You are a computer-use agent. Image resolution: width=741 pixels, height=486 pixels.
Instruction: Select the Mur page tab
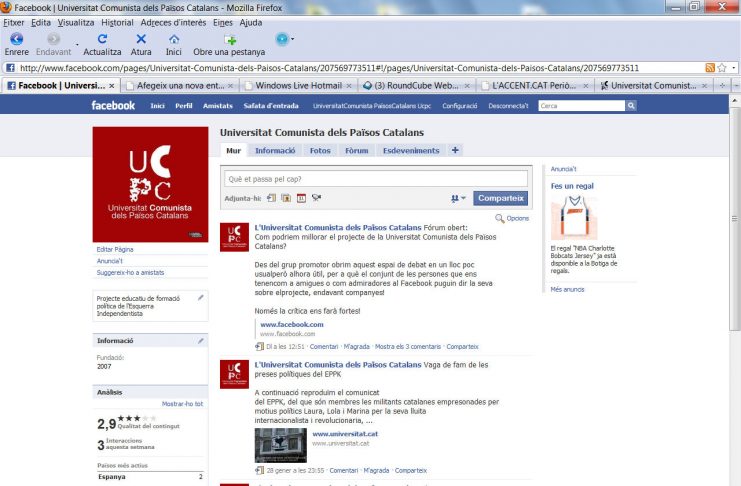click(x=233, y=150)
